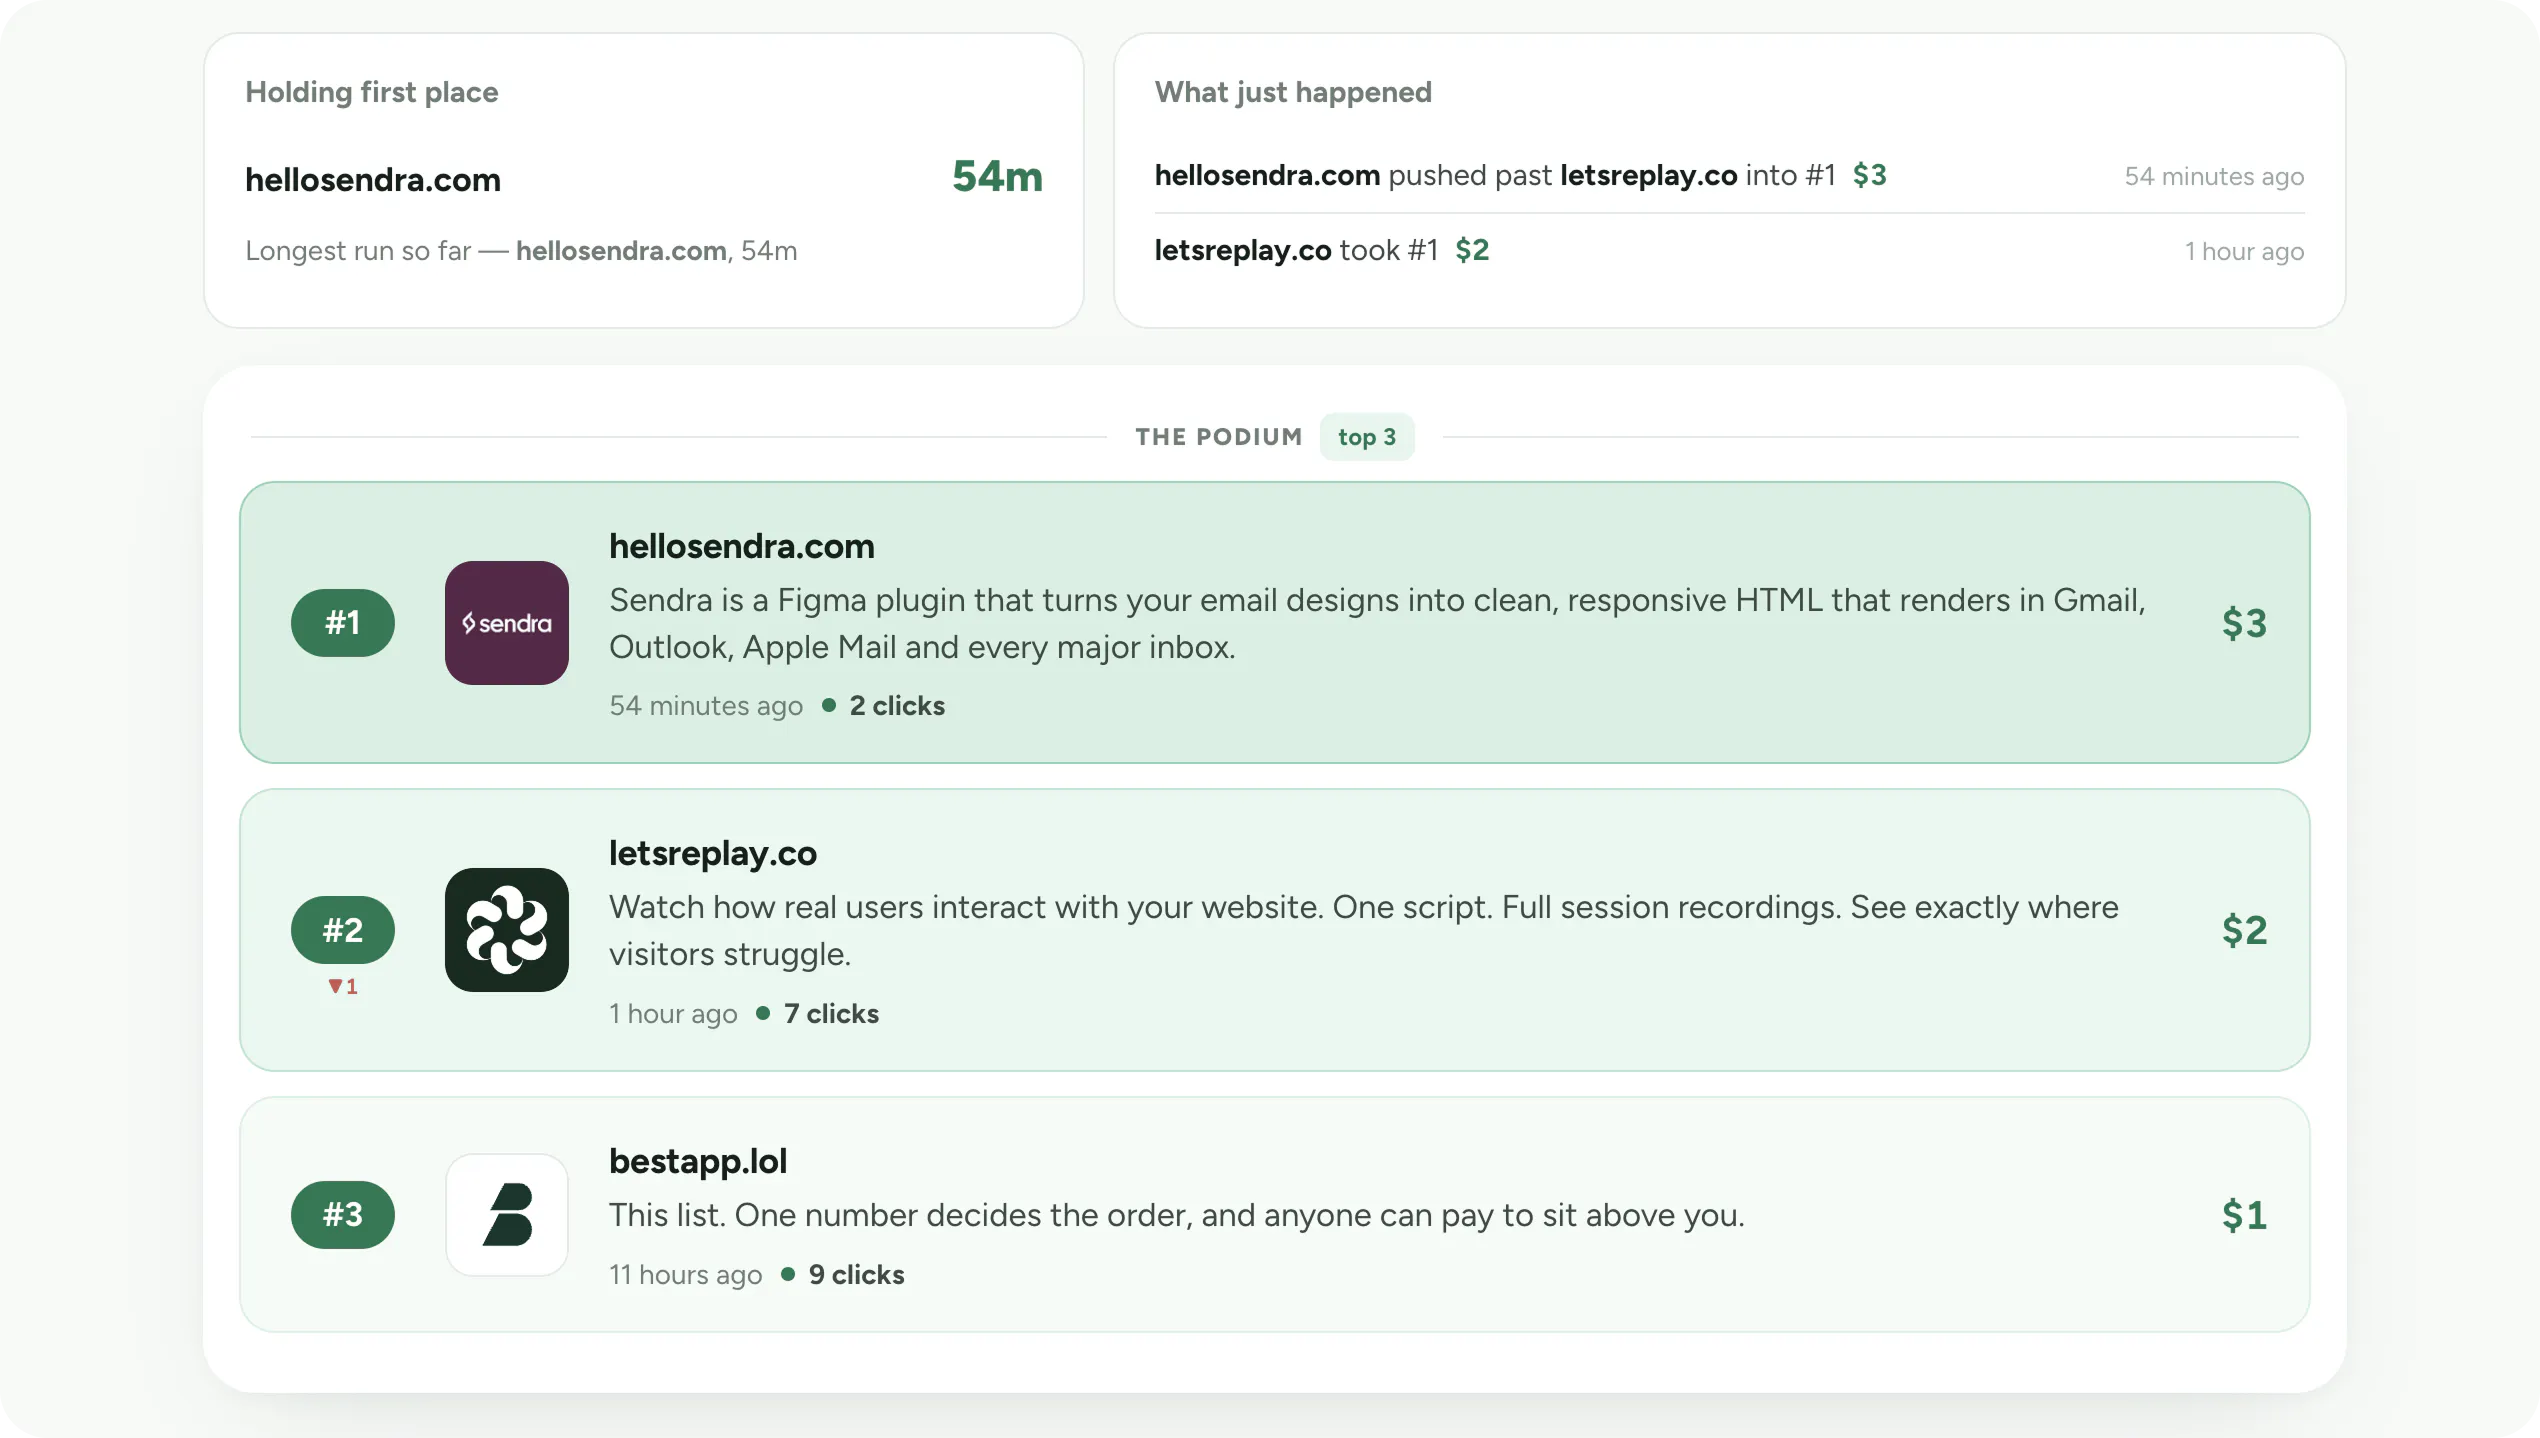Click the 2 clicks count
2540x1438 pixels.
tap(897, 706)
